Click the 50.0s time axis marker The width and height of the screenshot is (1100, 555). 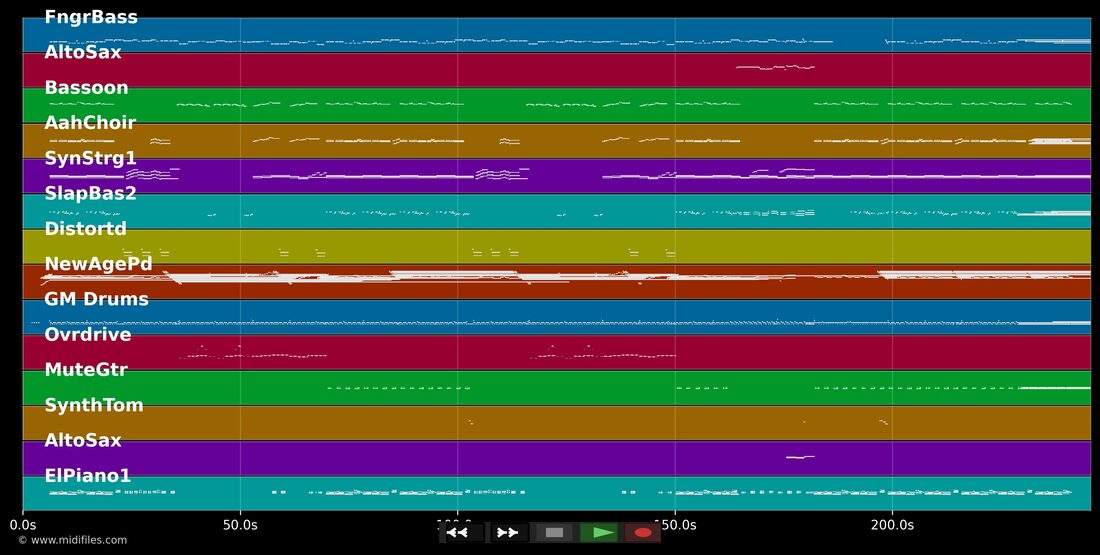pyautogui.click(x=241, y=524)
